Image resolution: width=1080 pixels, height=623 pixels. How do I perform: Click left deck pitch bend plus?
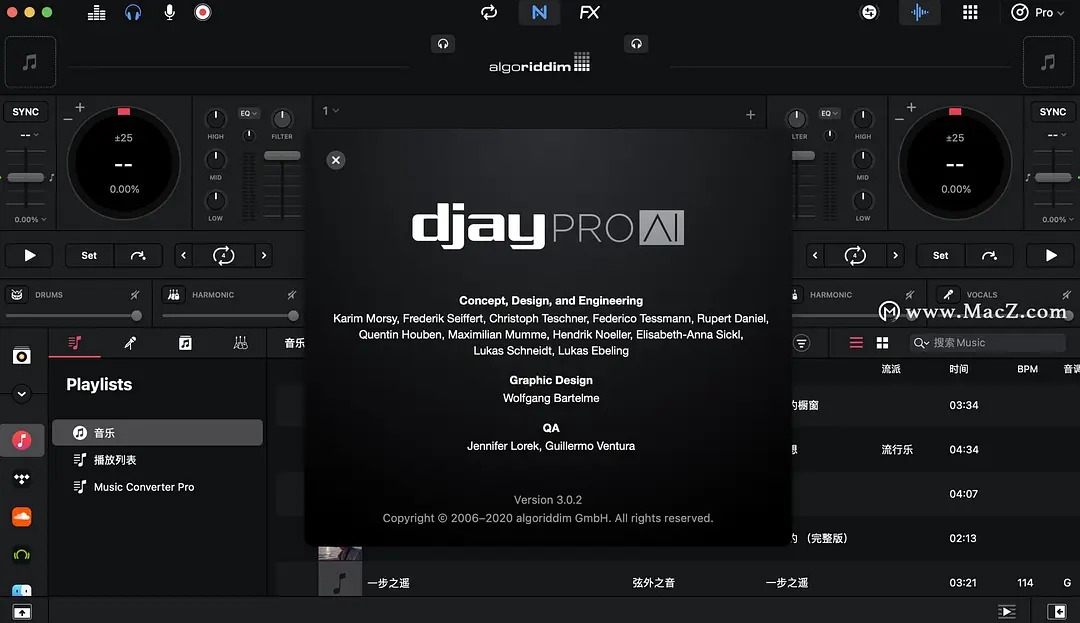tap(80, 107)
